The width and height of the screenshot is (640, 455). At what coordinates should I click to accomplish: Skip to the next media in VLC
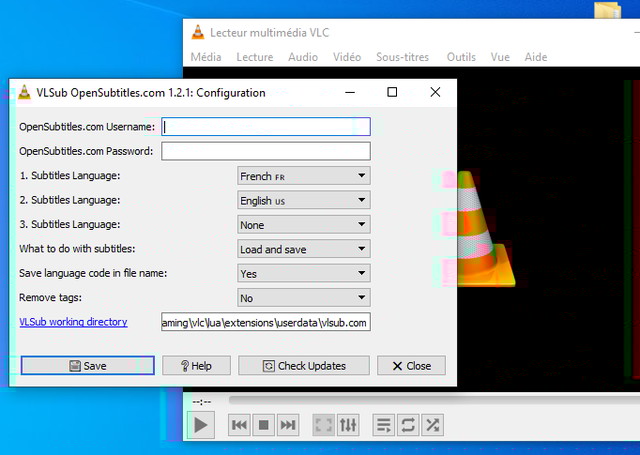click(x=288, y=425)
